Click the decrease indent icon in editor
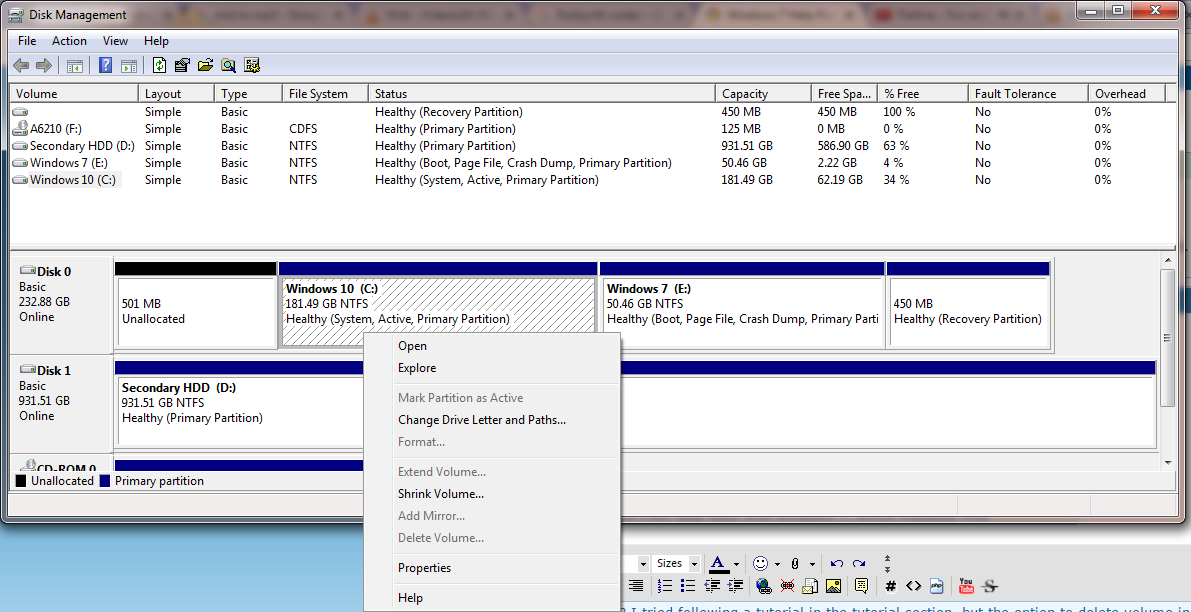1191x612 pixels. click(x=712, y=585)
